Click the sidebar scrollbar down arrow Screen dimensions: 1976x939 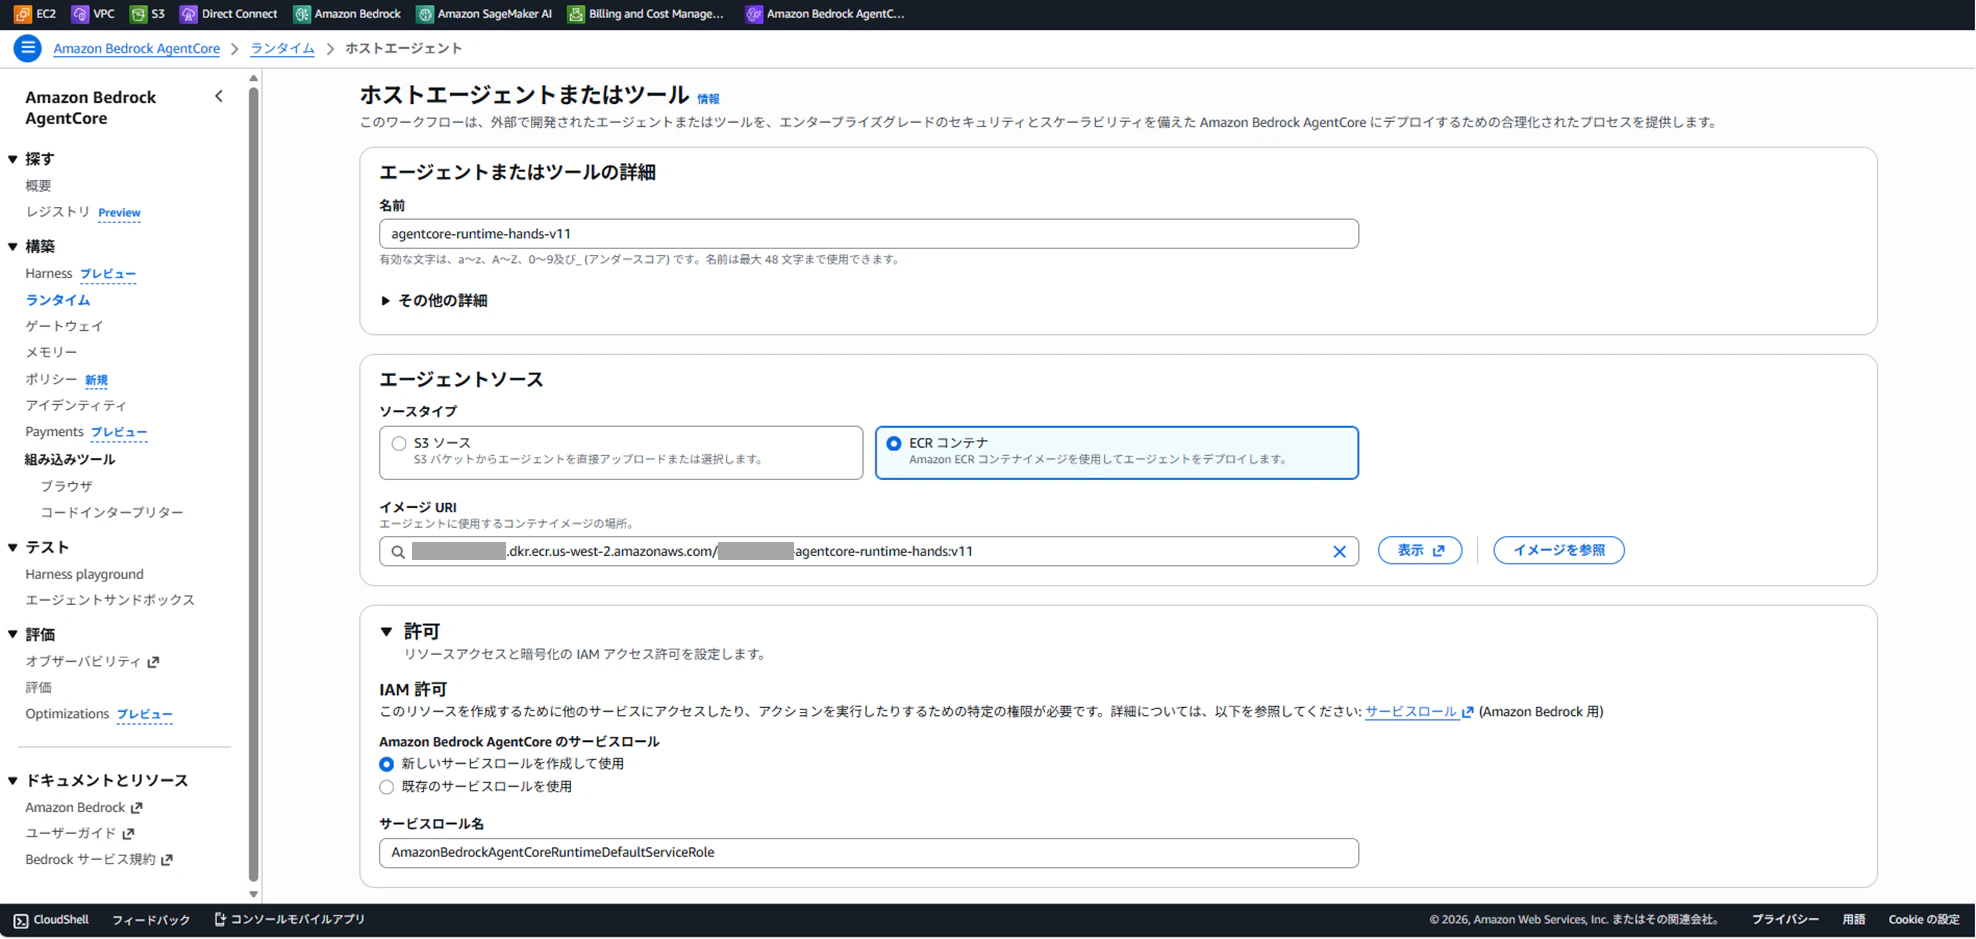[253, 895]
